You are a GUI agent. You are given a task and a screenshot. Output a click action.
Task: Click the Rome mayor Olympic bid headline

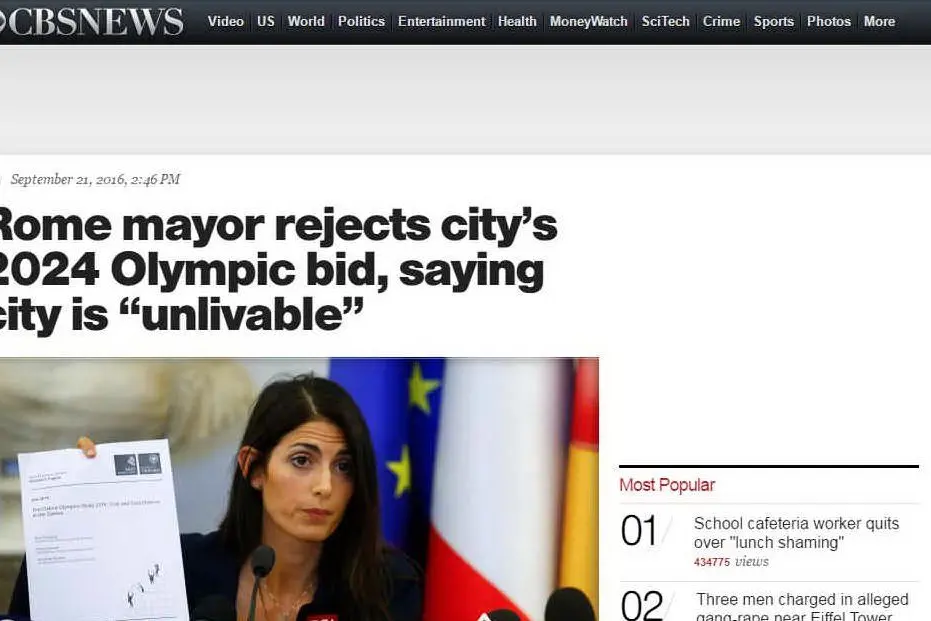(278, 271)
